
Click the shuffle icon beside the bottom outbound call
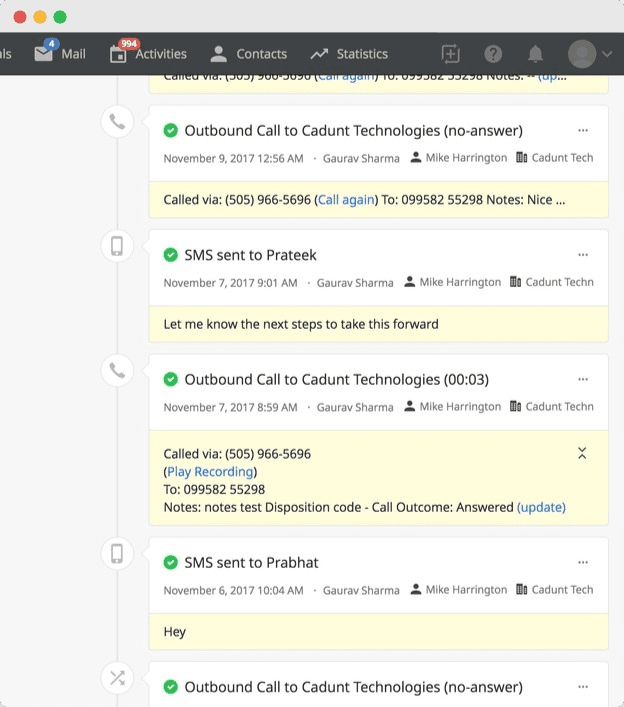pos(117,678)
